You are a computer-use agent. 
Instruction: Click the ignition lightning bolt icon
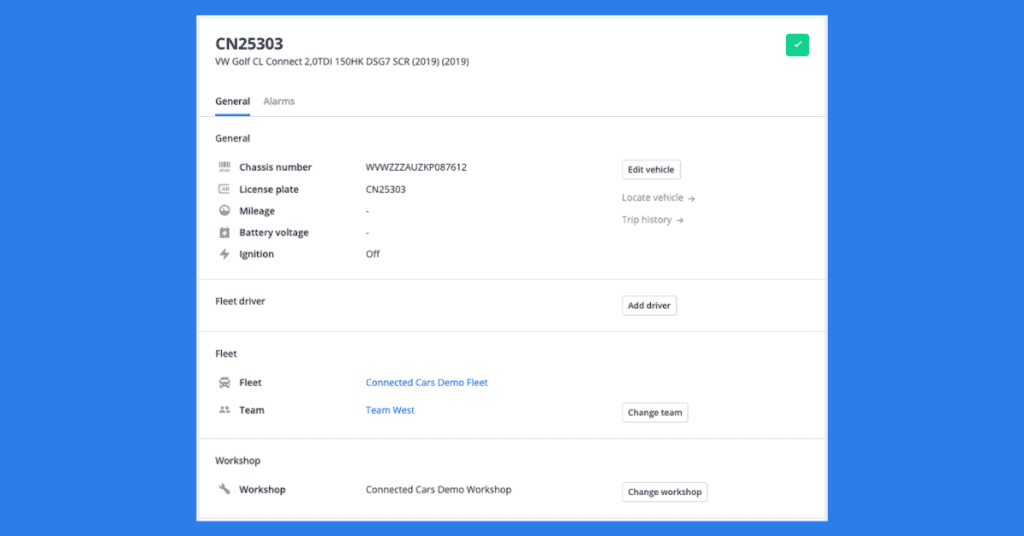225,254
